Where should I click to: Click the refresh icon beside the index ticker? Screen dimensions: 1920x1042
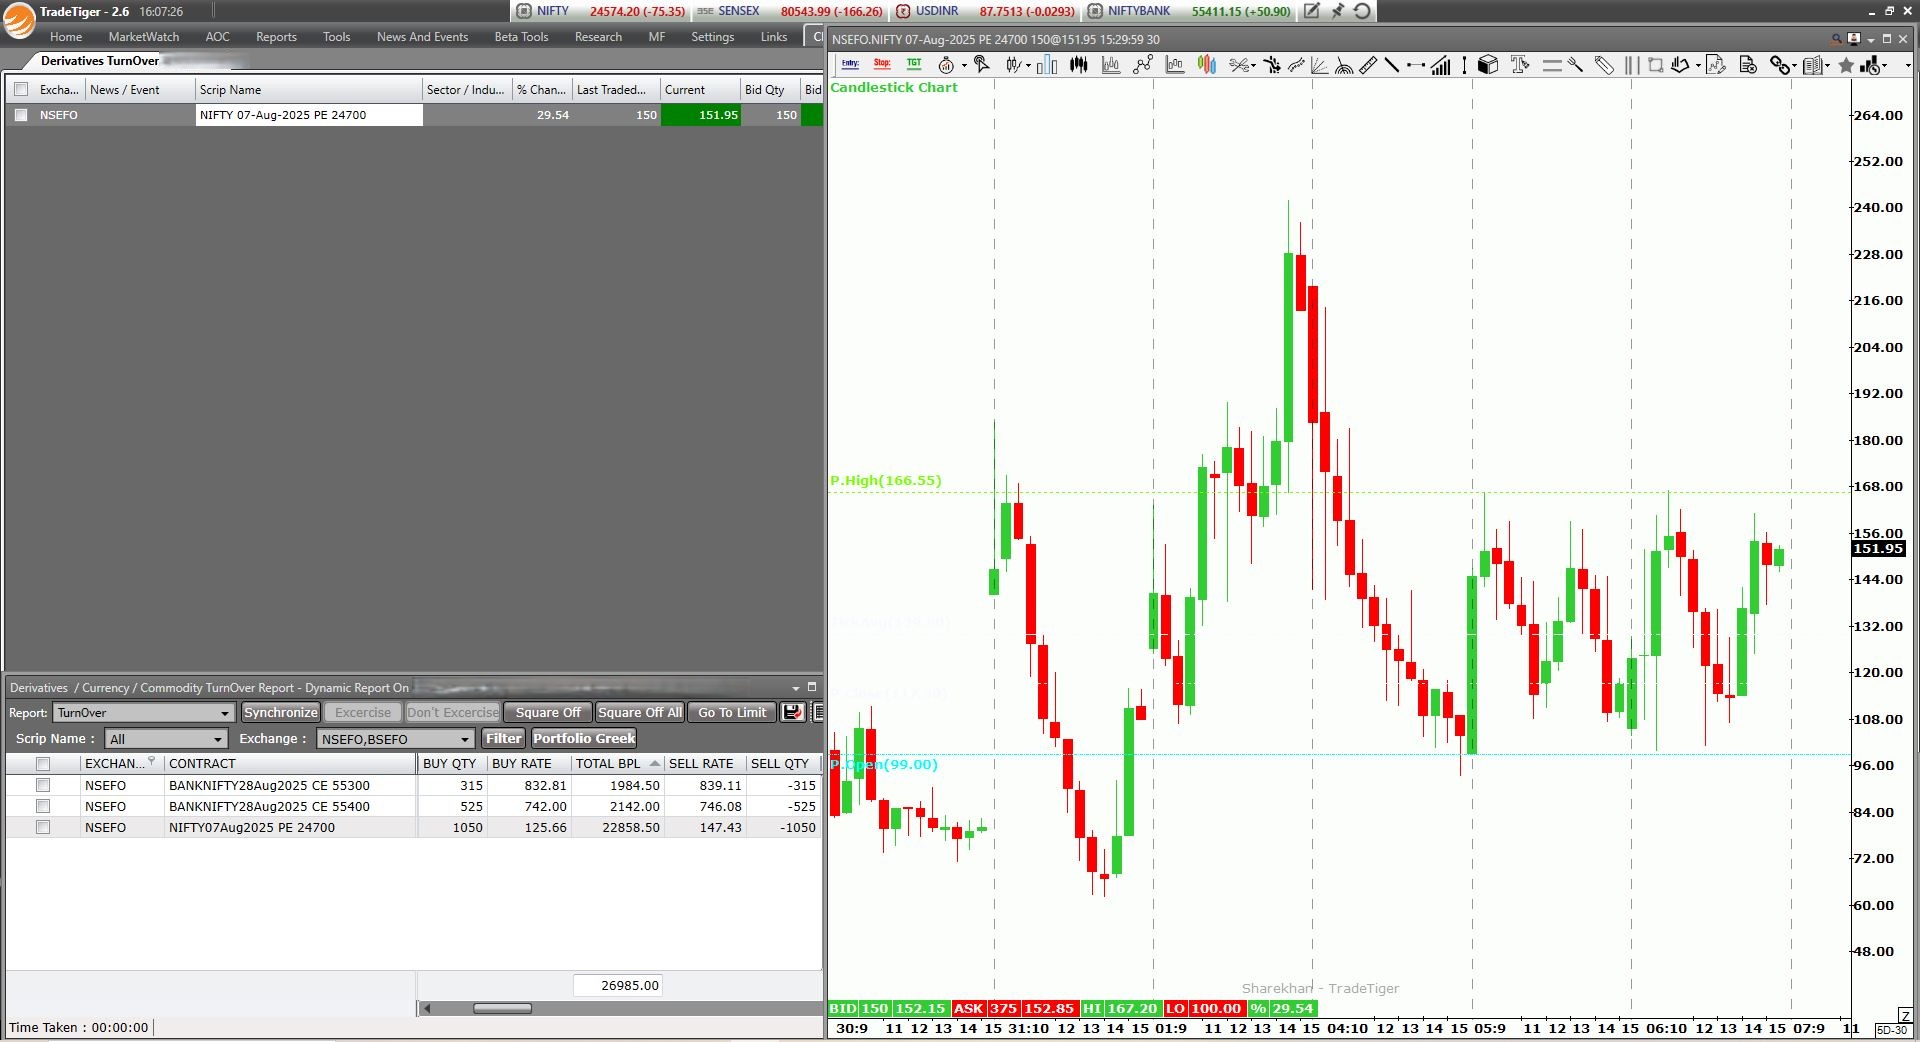pos(1362,11)
